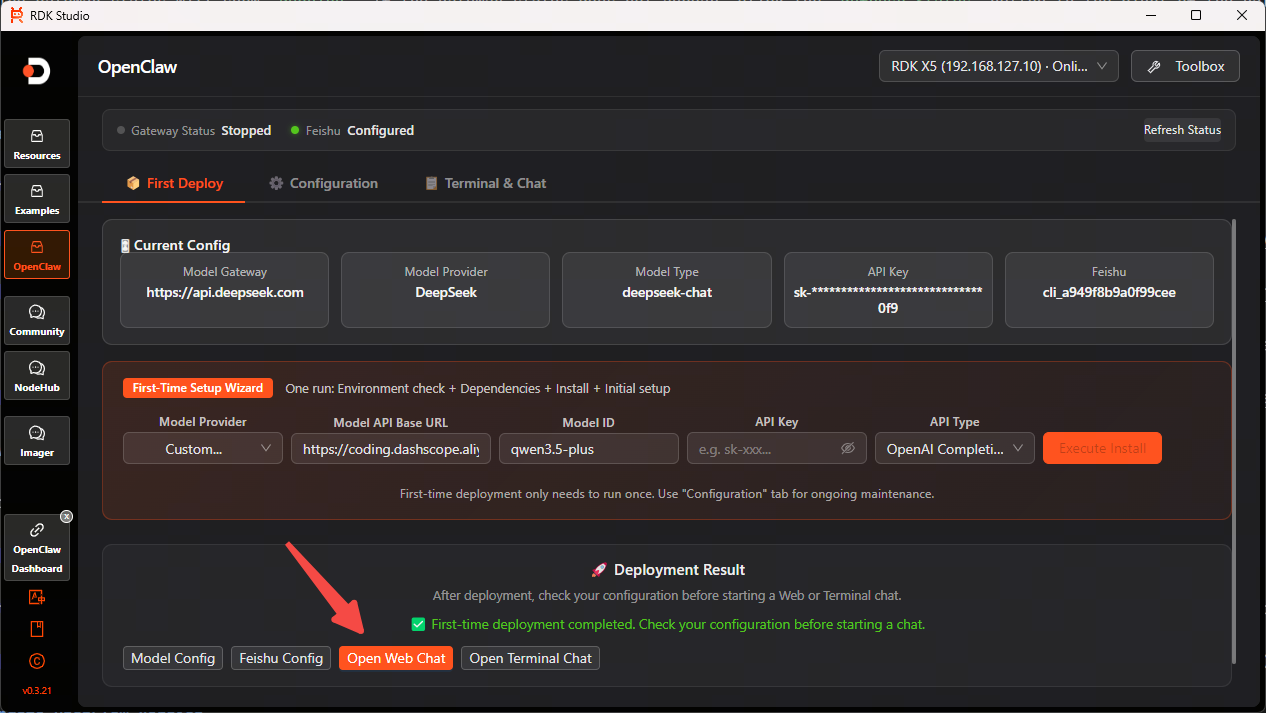Switch to the First Deploy tab
The height and width of the screenshot is (713, 1266).
(x=174, y=183)
